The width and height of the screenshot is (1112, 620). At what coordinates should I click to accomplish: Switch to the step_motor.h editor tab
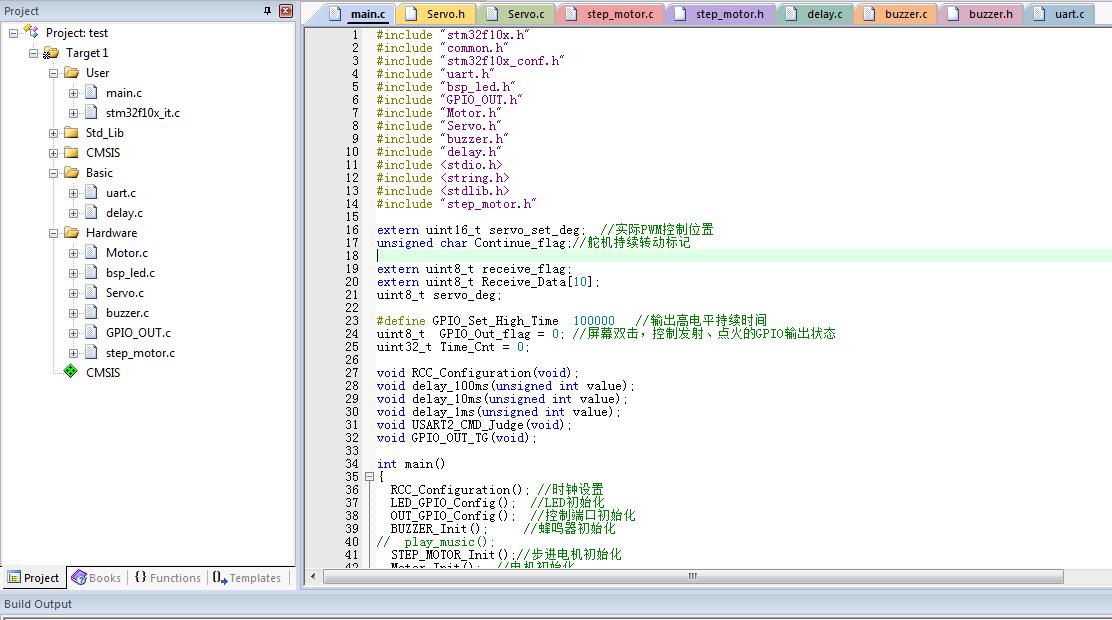click(x=720, y=13)
